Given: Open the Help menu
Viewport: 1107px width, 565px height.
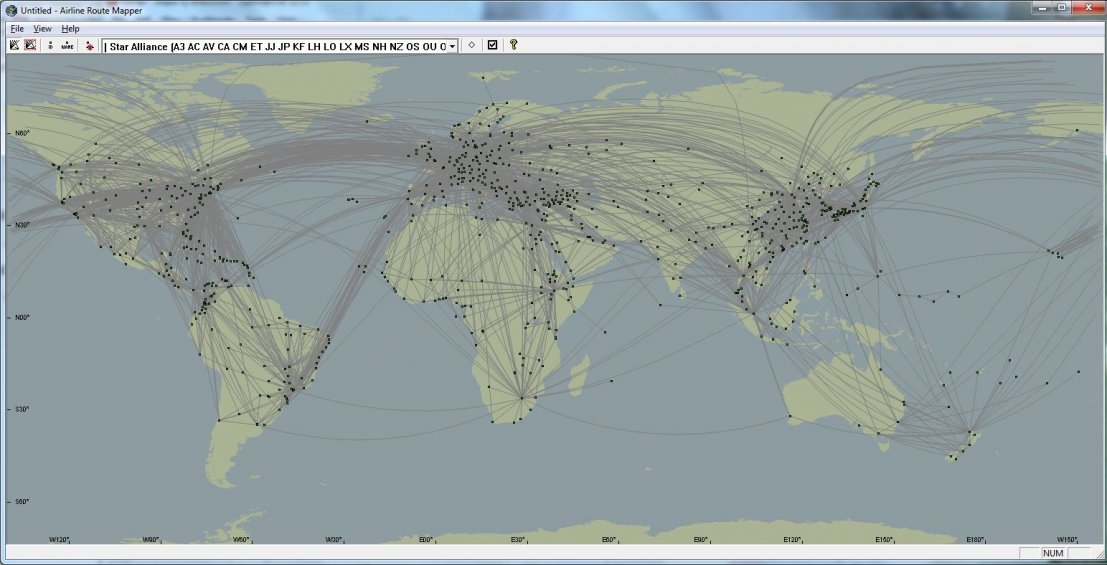Looking at the screenshot, I should point(70,29).
